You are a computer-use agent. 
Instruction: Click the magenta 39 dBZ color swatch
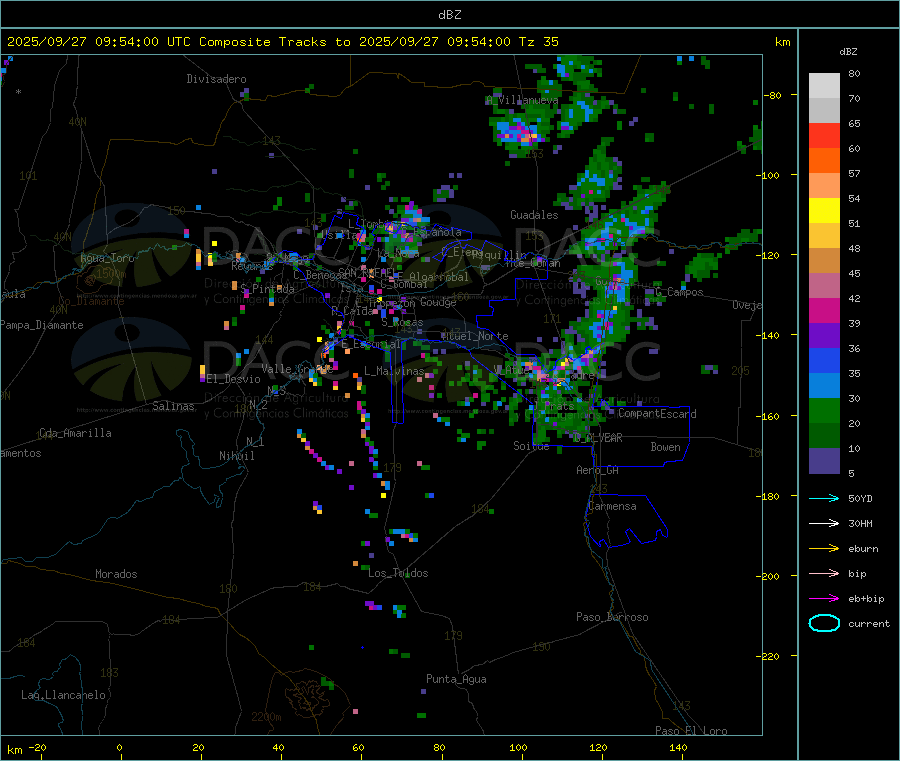click(824, 310)
